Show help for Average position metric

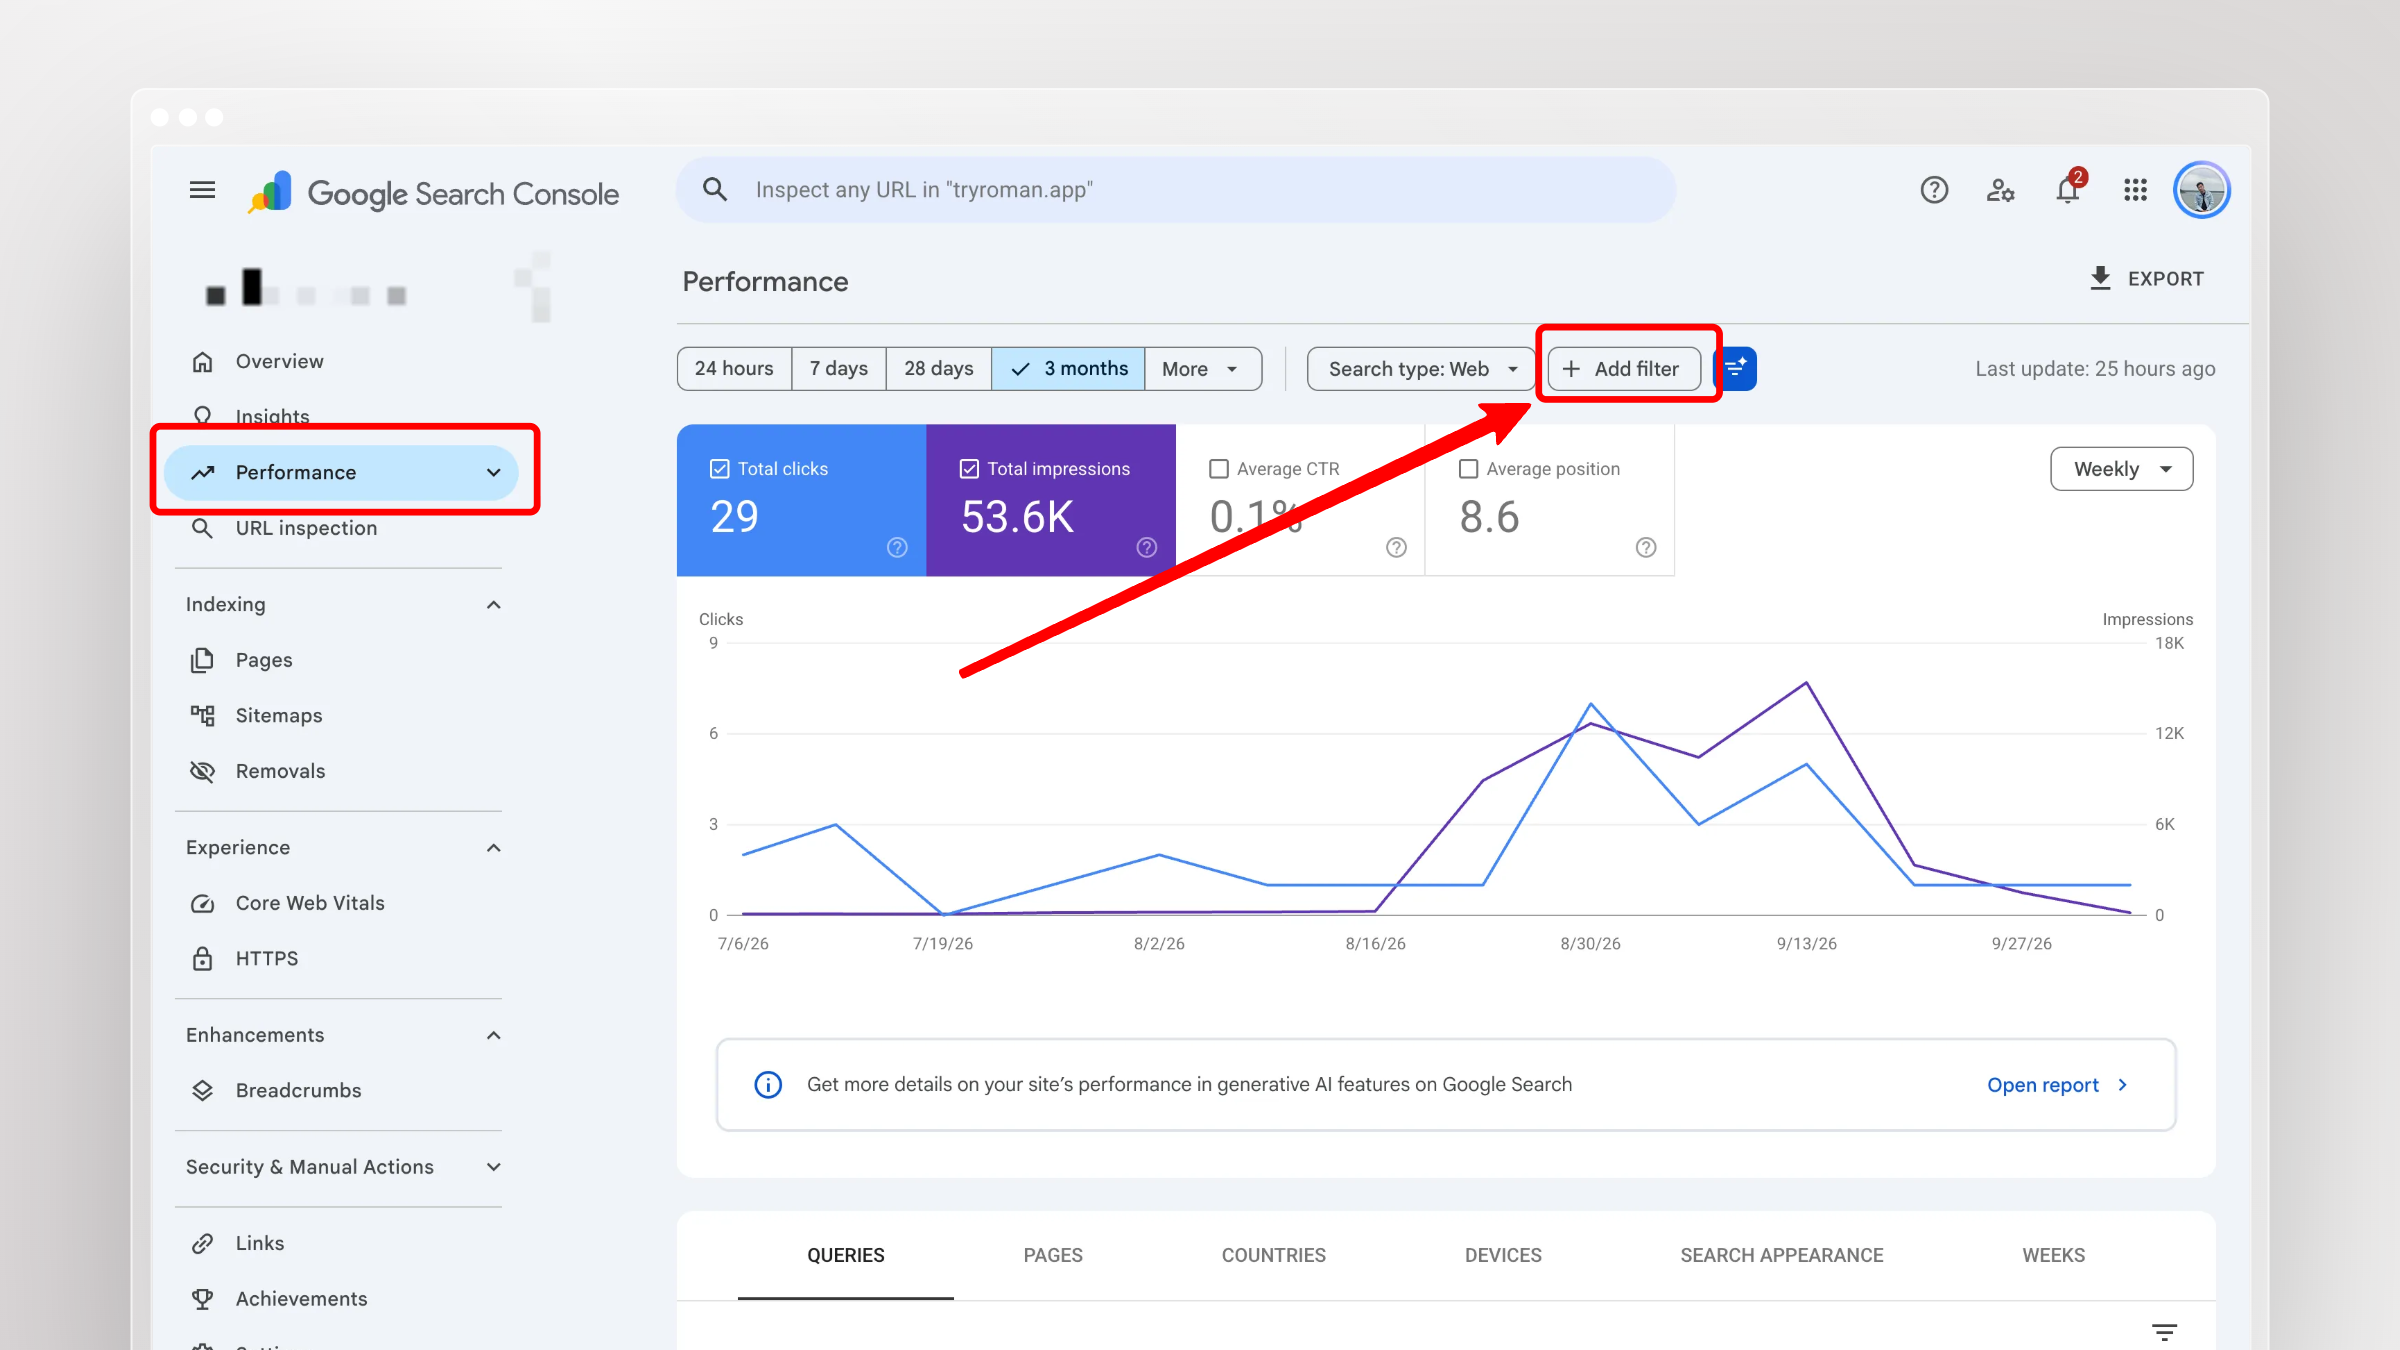pos(1646,547)
